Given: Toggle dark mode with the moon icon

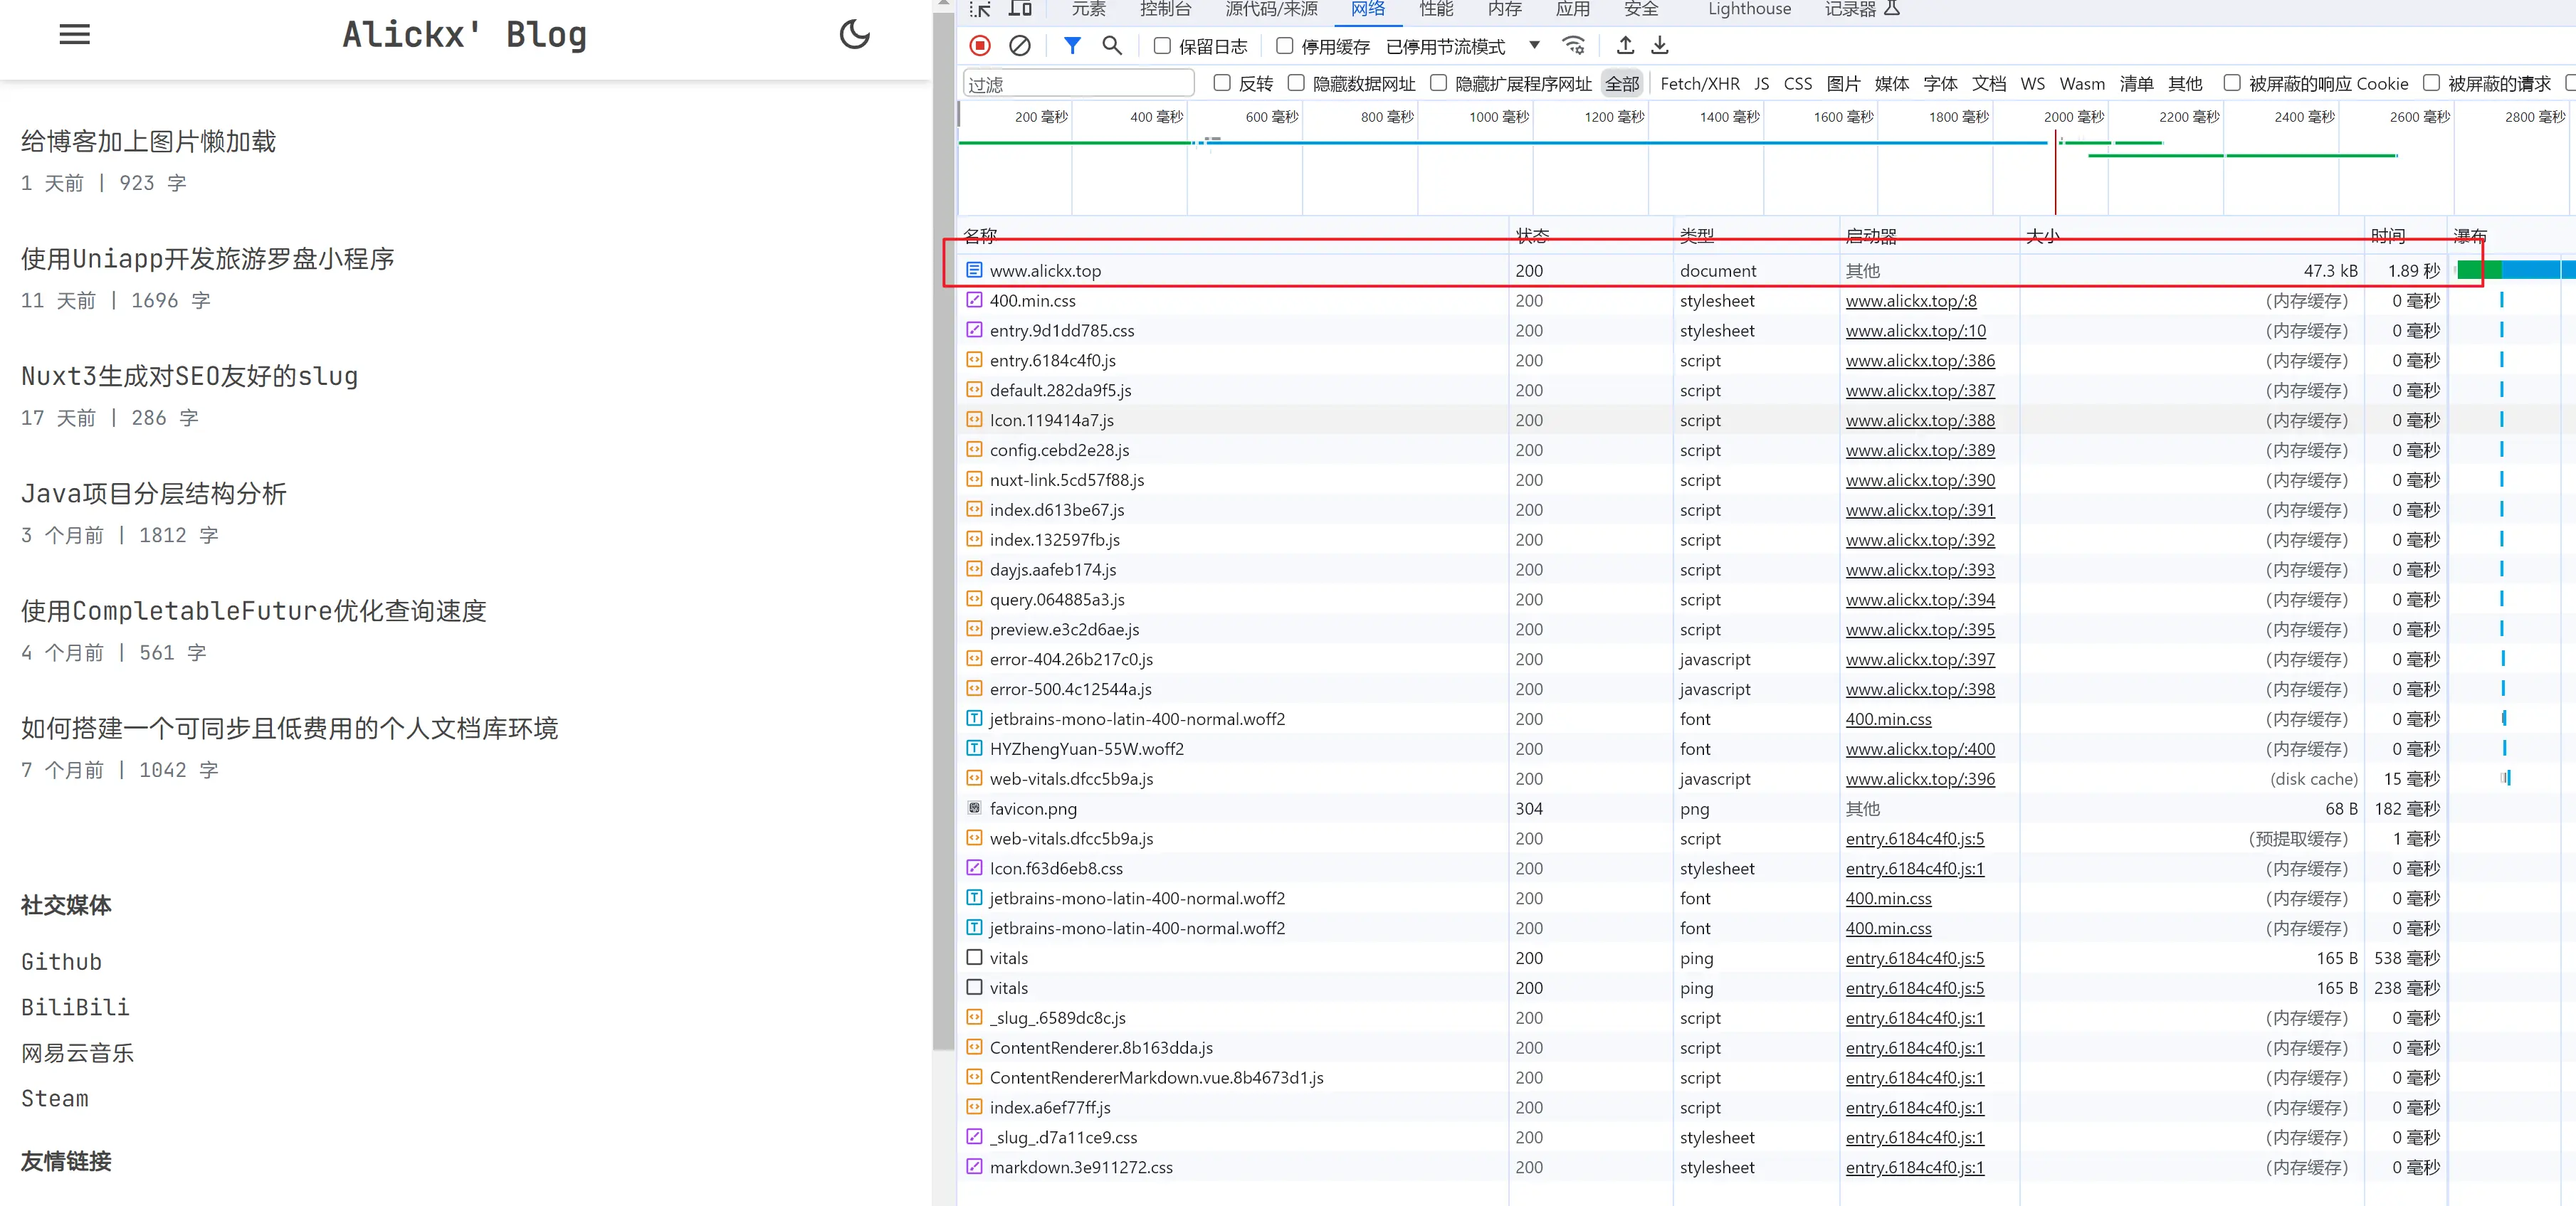Looking at the screenshot, I should pyautogui.click(x=854, y=35).
